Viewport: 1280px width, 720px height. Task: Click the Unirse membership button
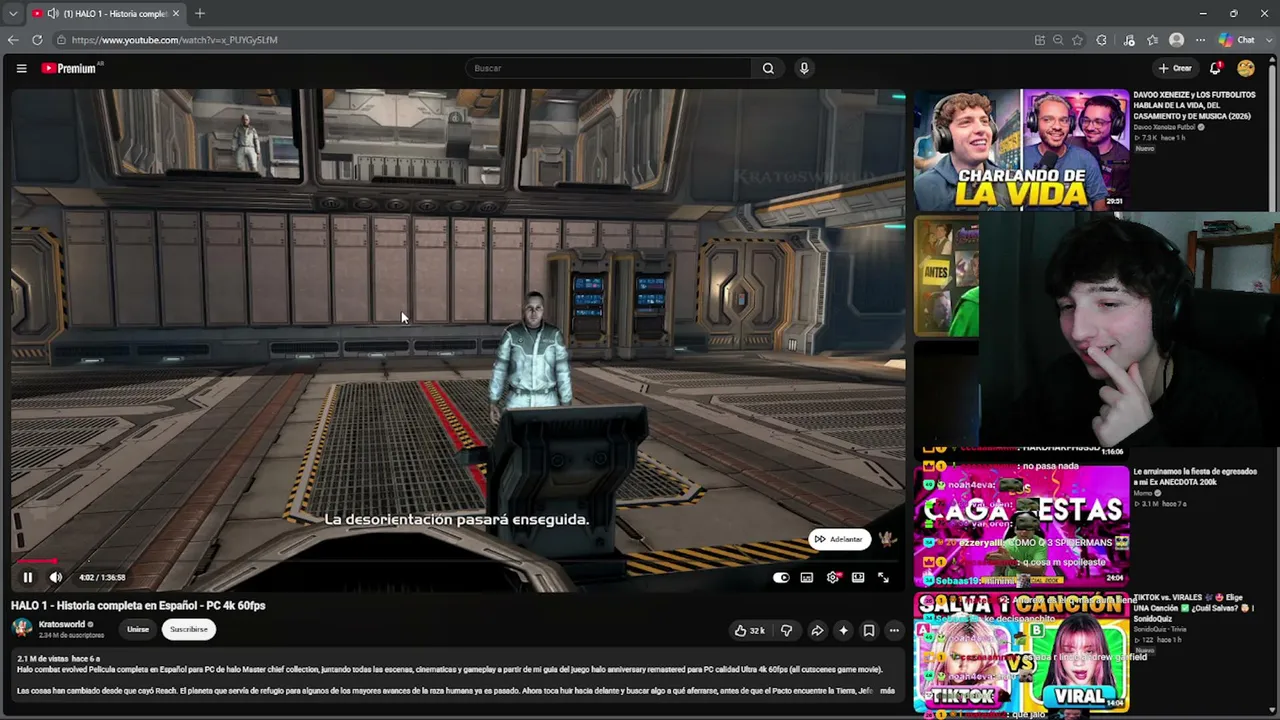click(x=138, y=629)
